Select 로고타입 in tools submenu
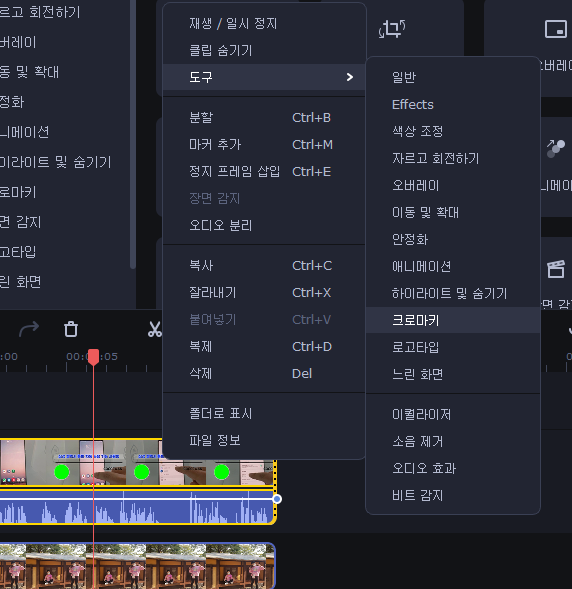572x589 pixels. pyautogui.click(x=453, y=347)
